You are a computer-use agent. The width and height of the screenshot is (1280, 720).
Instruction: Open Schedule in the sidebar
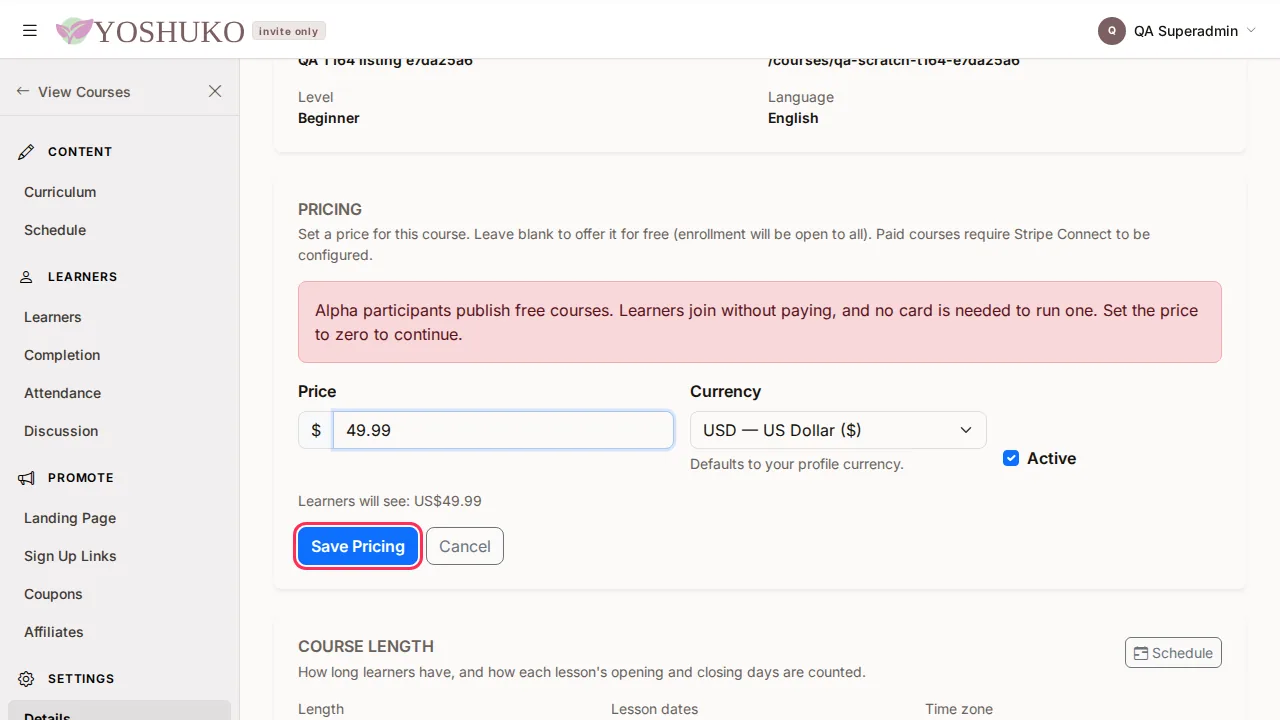55,230
